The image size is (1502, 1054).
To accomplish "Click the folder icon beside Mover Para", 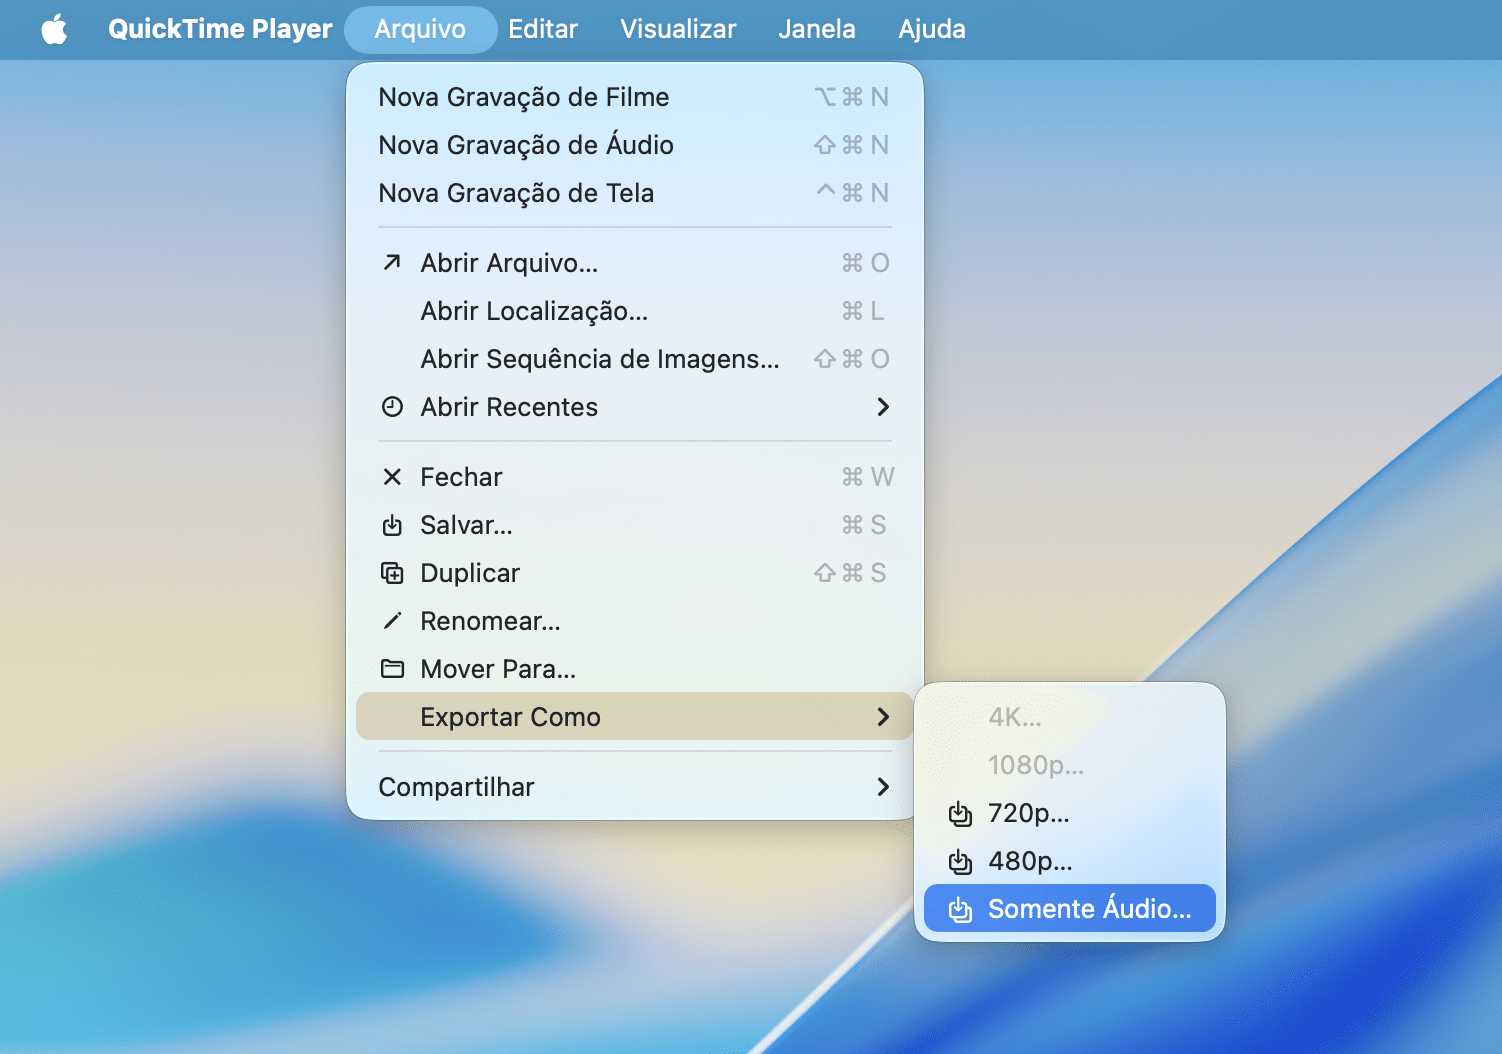I will pyautogui.click(x=392, y=669).
